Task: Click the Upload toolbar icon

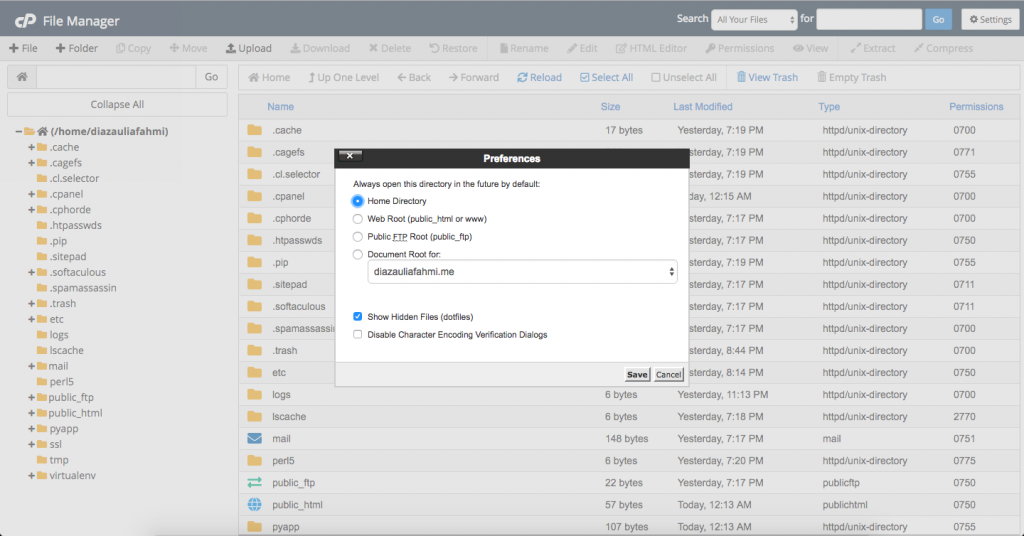Action: [248, 48]
